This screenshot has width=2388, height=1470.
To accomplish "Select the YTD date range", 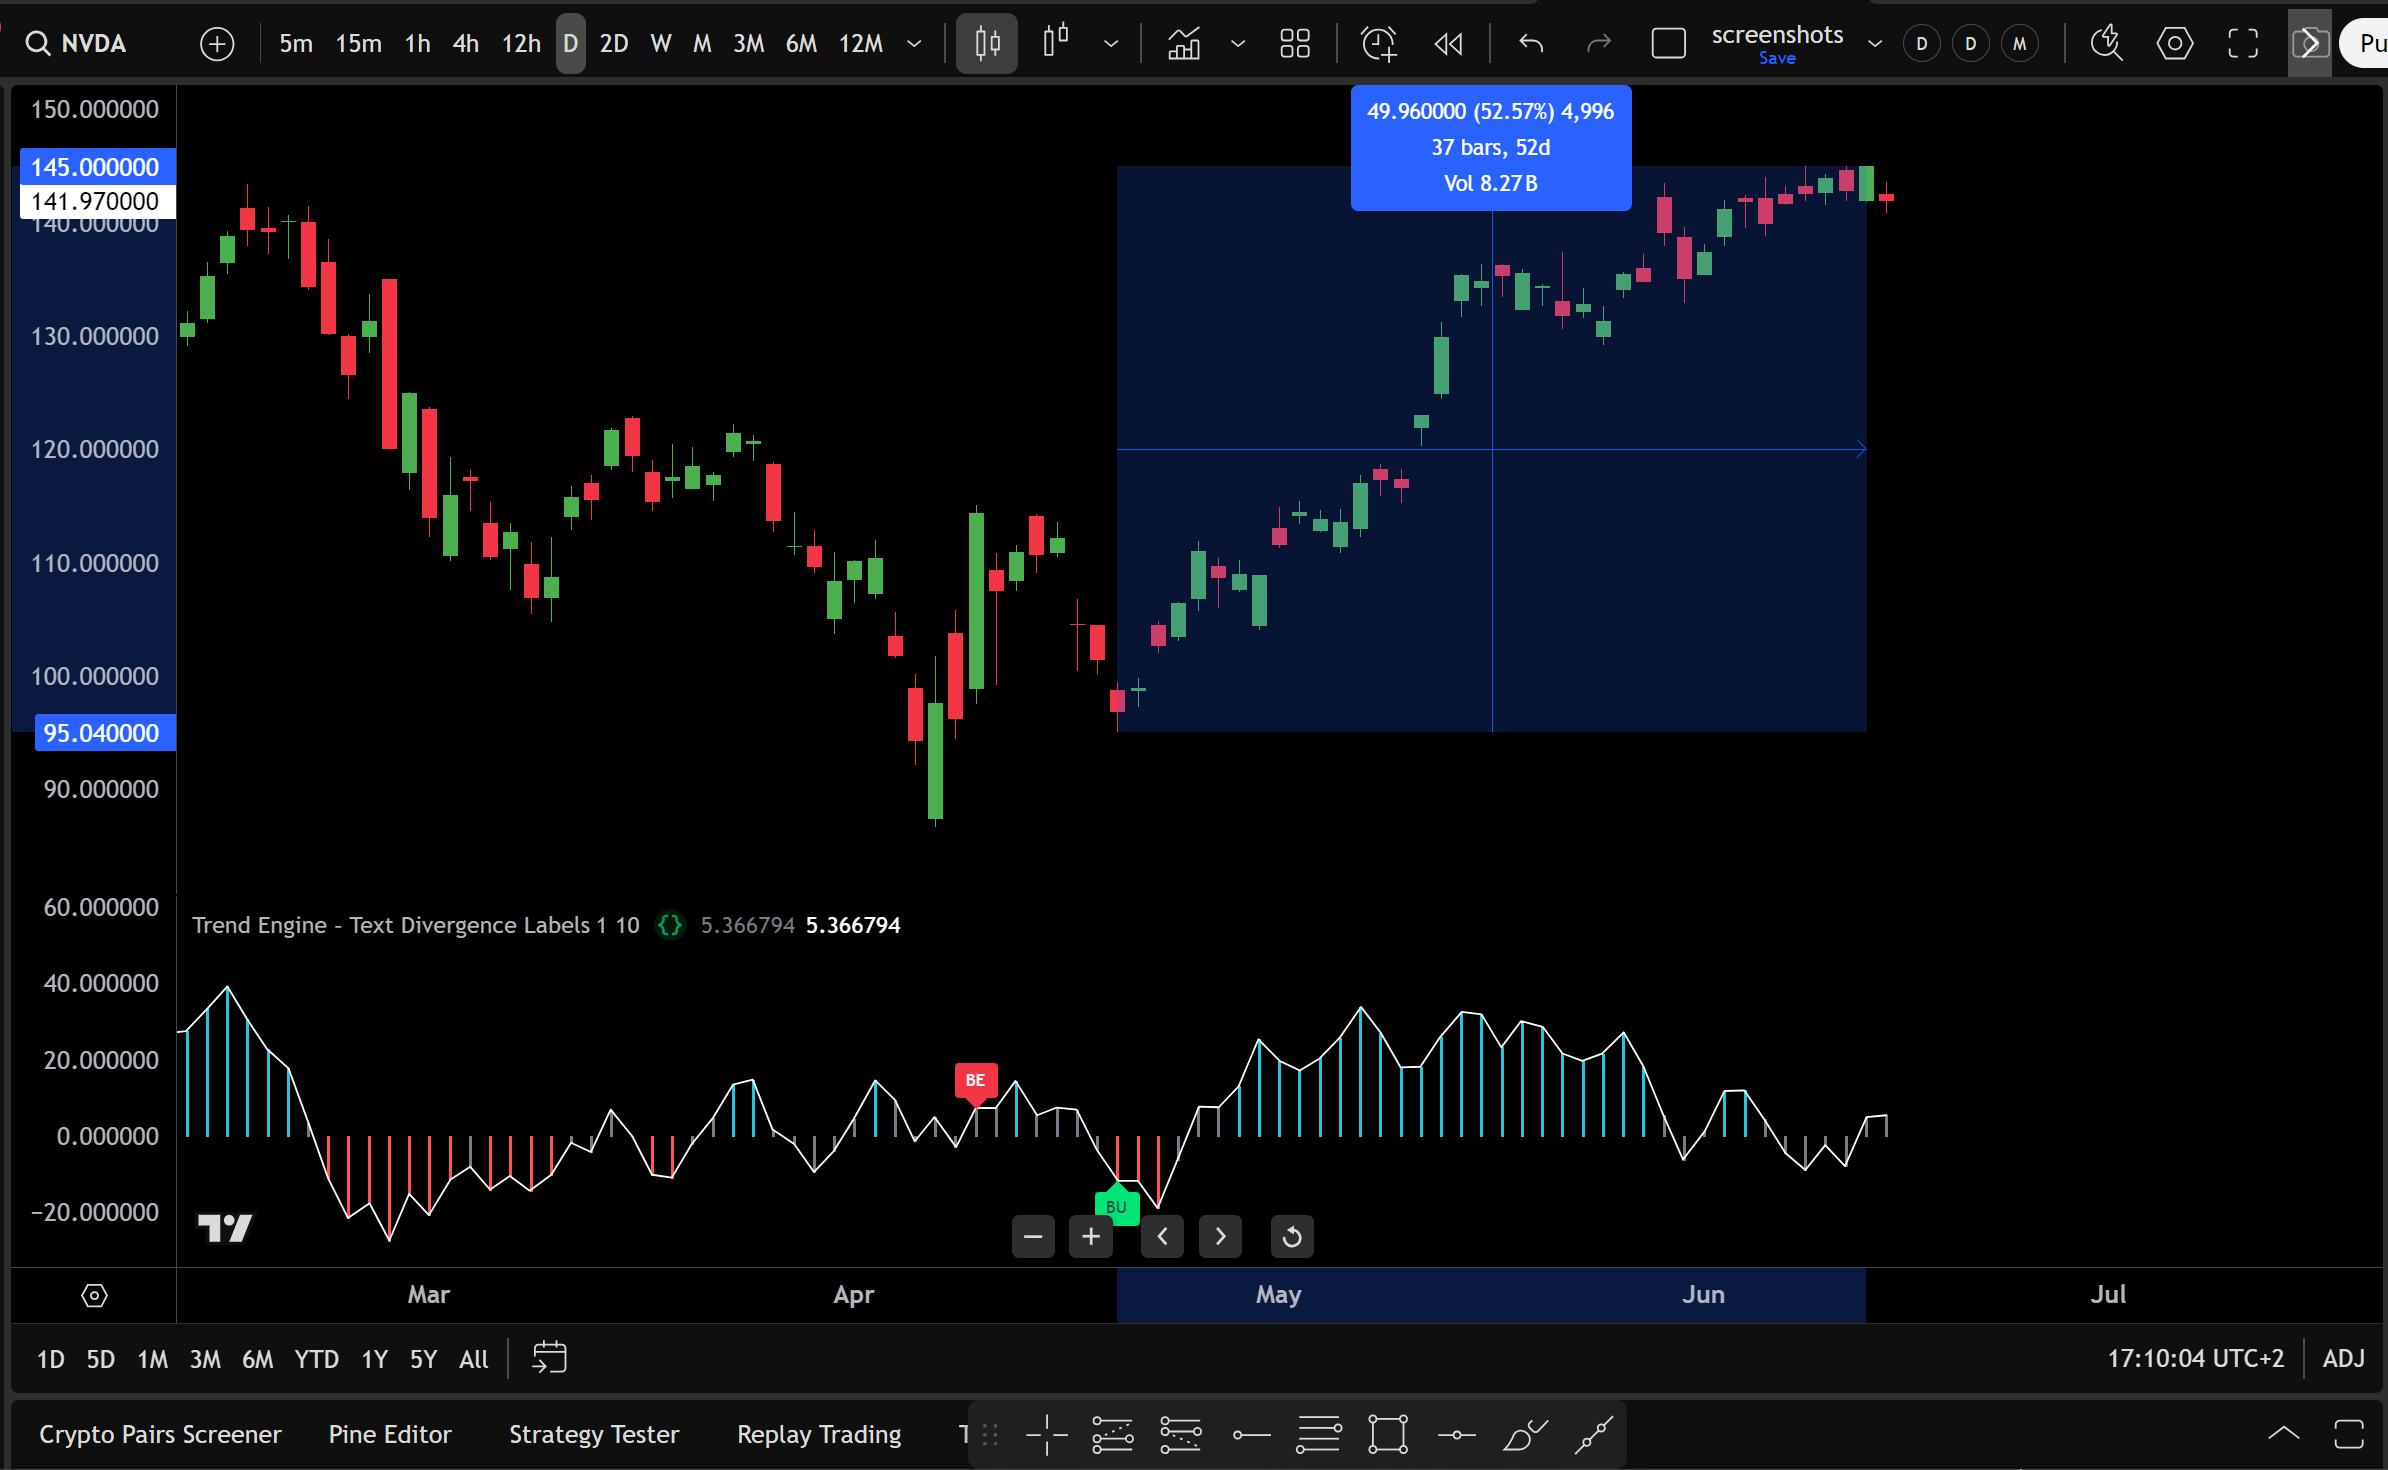I will [316, 1359].
